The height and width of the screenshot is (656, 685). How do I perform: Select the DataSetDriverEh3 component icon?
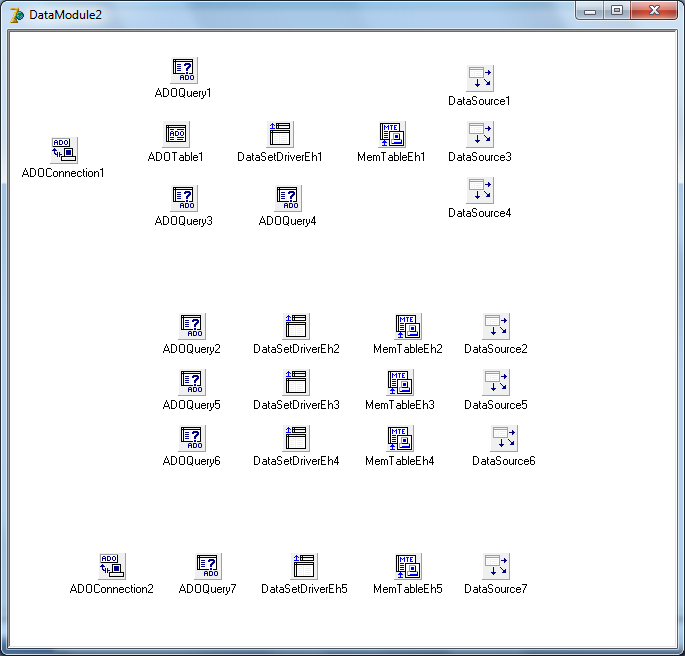[296, 382]
